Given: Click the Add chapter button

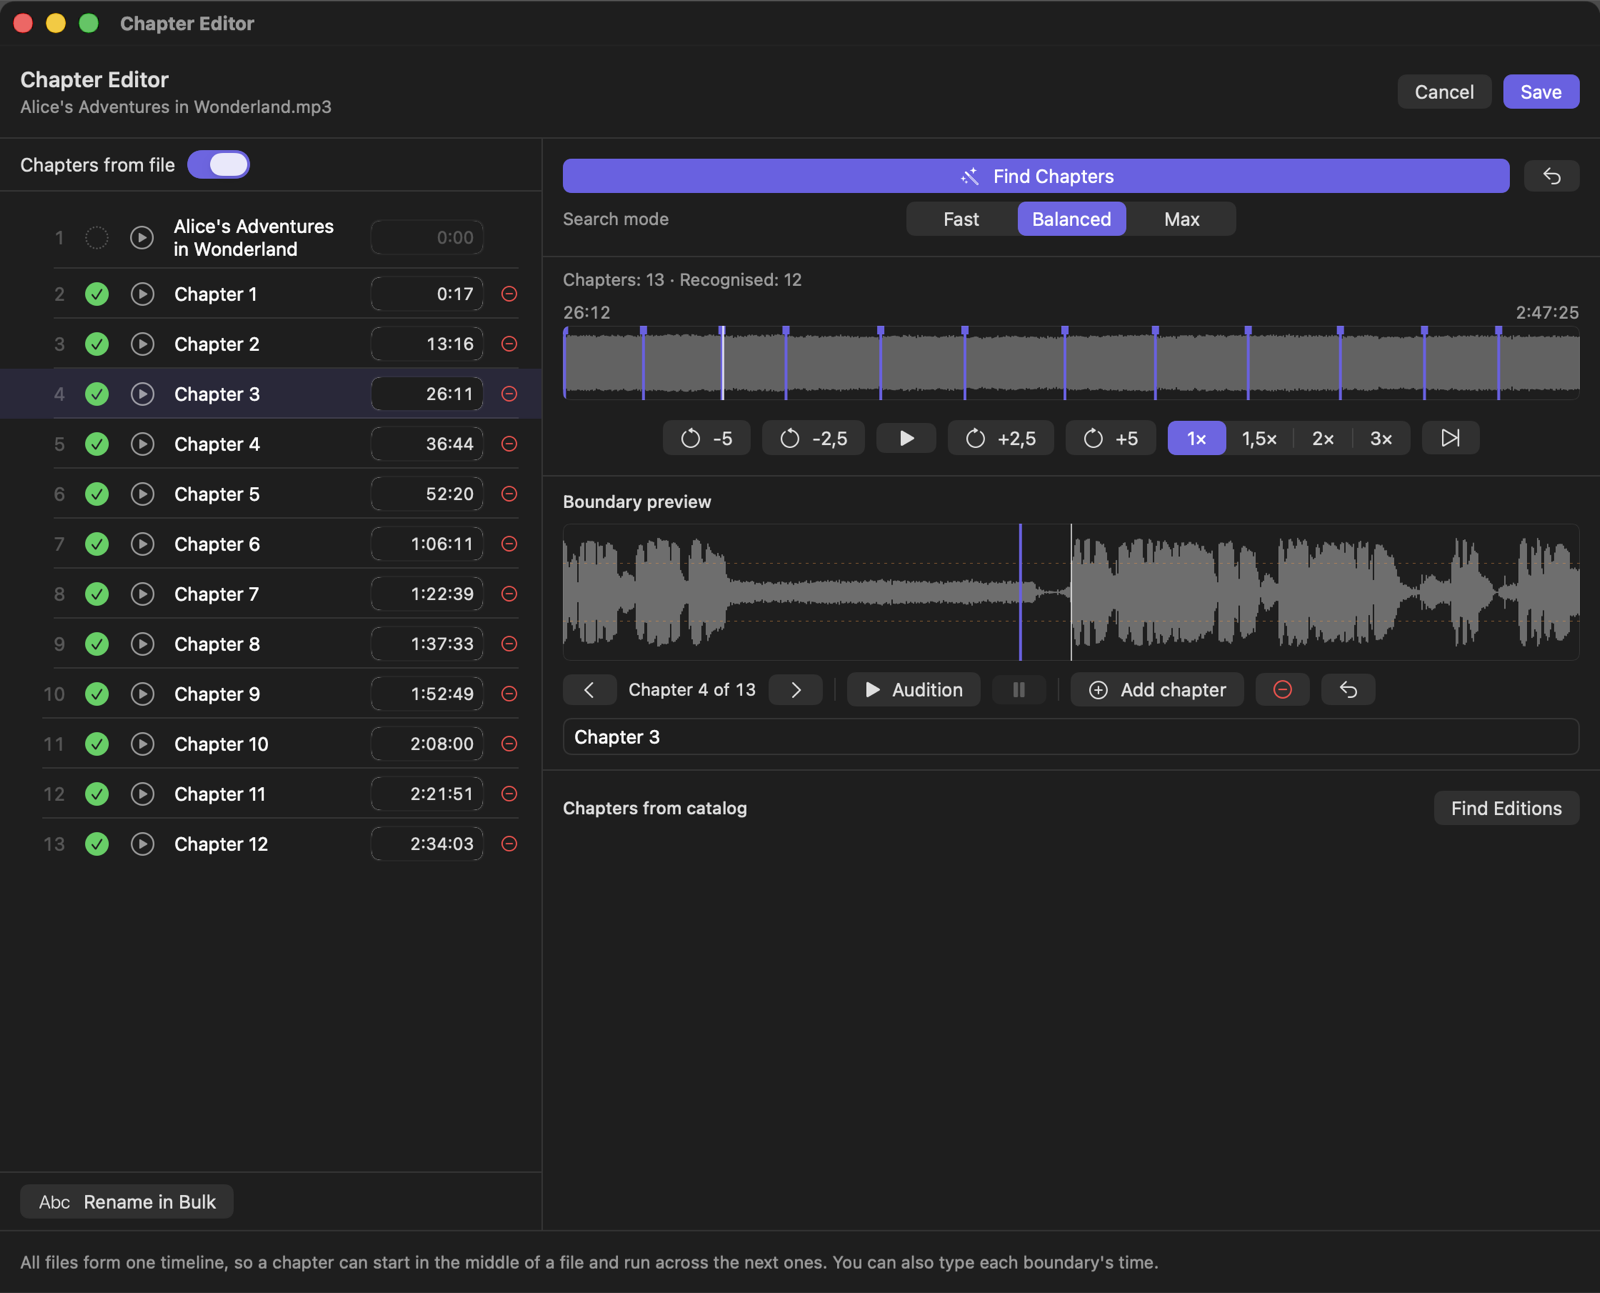Looking at the screenshot, I should 1157,690.
